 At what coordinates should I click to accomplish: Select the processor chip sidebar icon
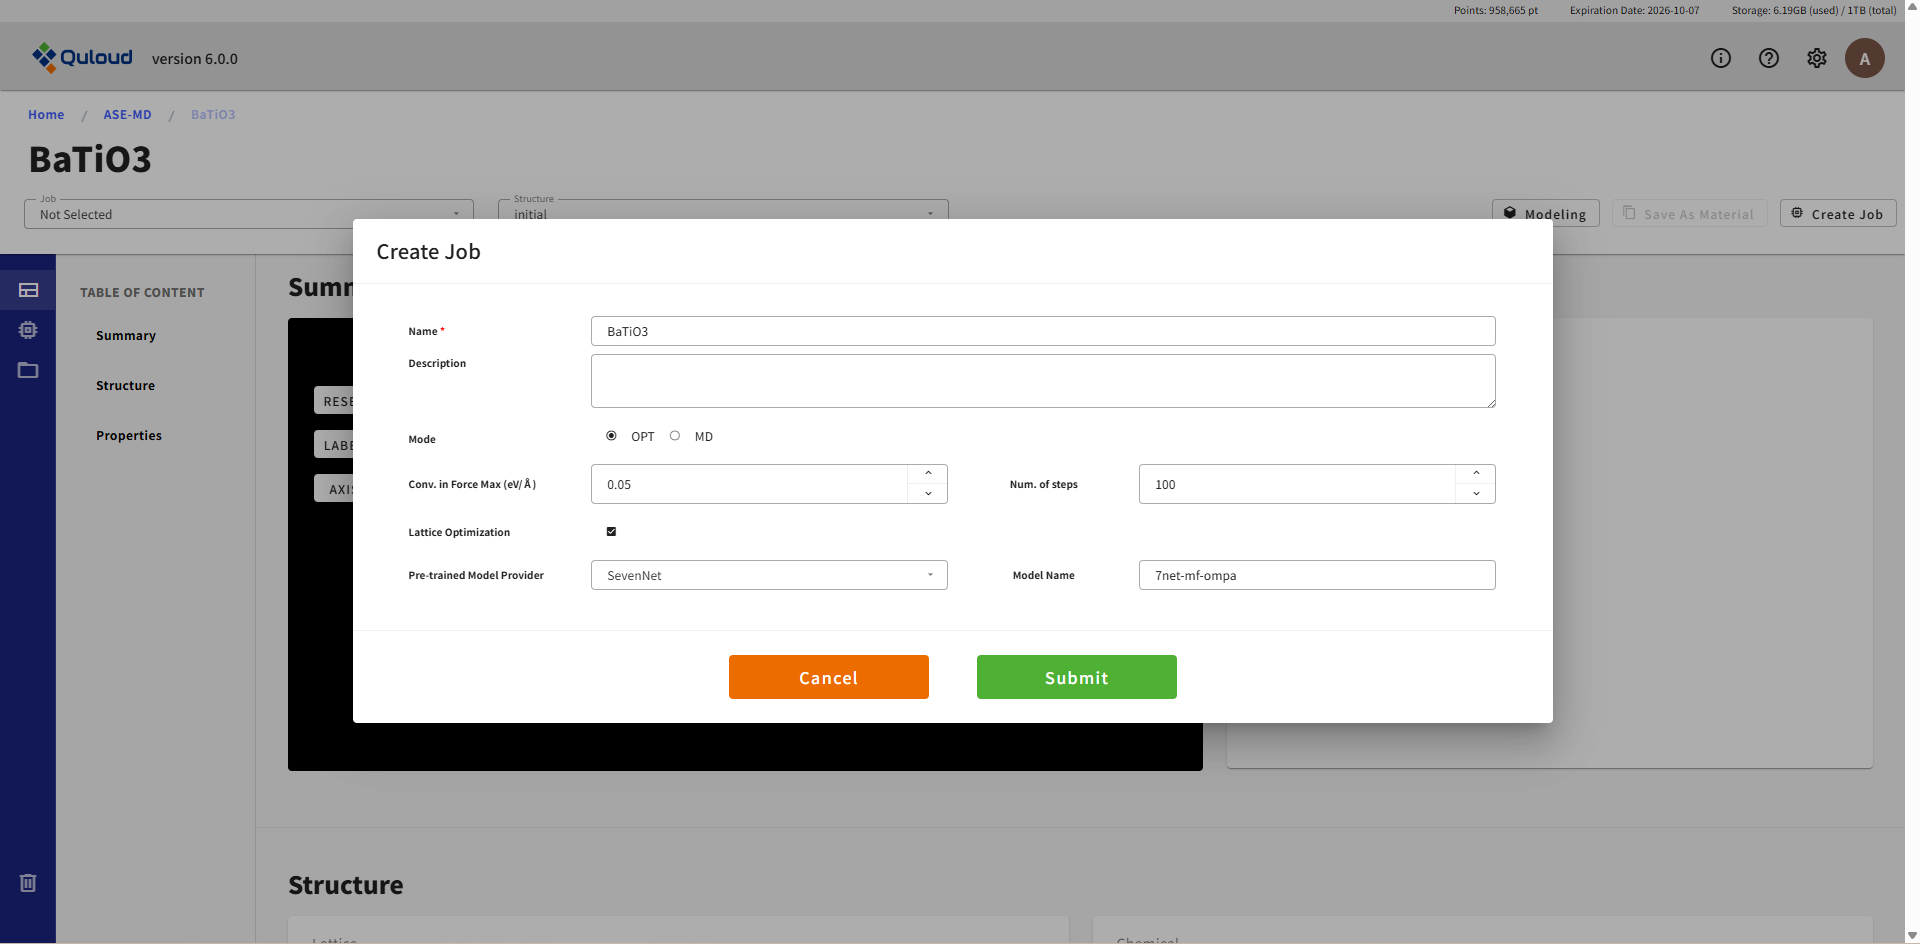coord(28,330)
